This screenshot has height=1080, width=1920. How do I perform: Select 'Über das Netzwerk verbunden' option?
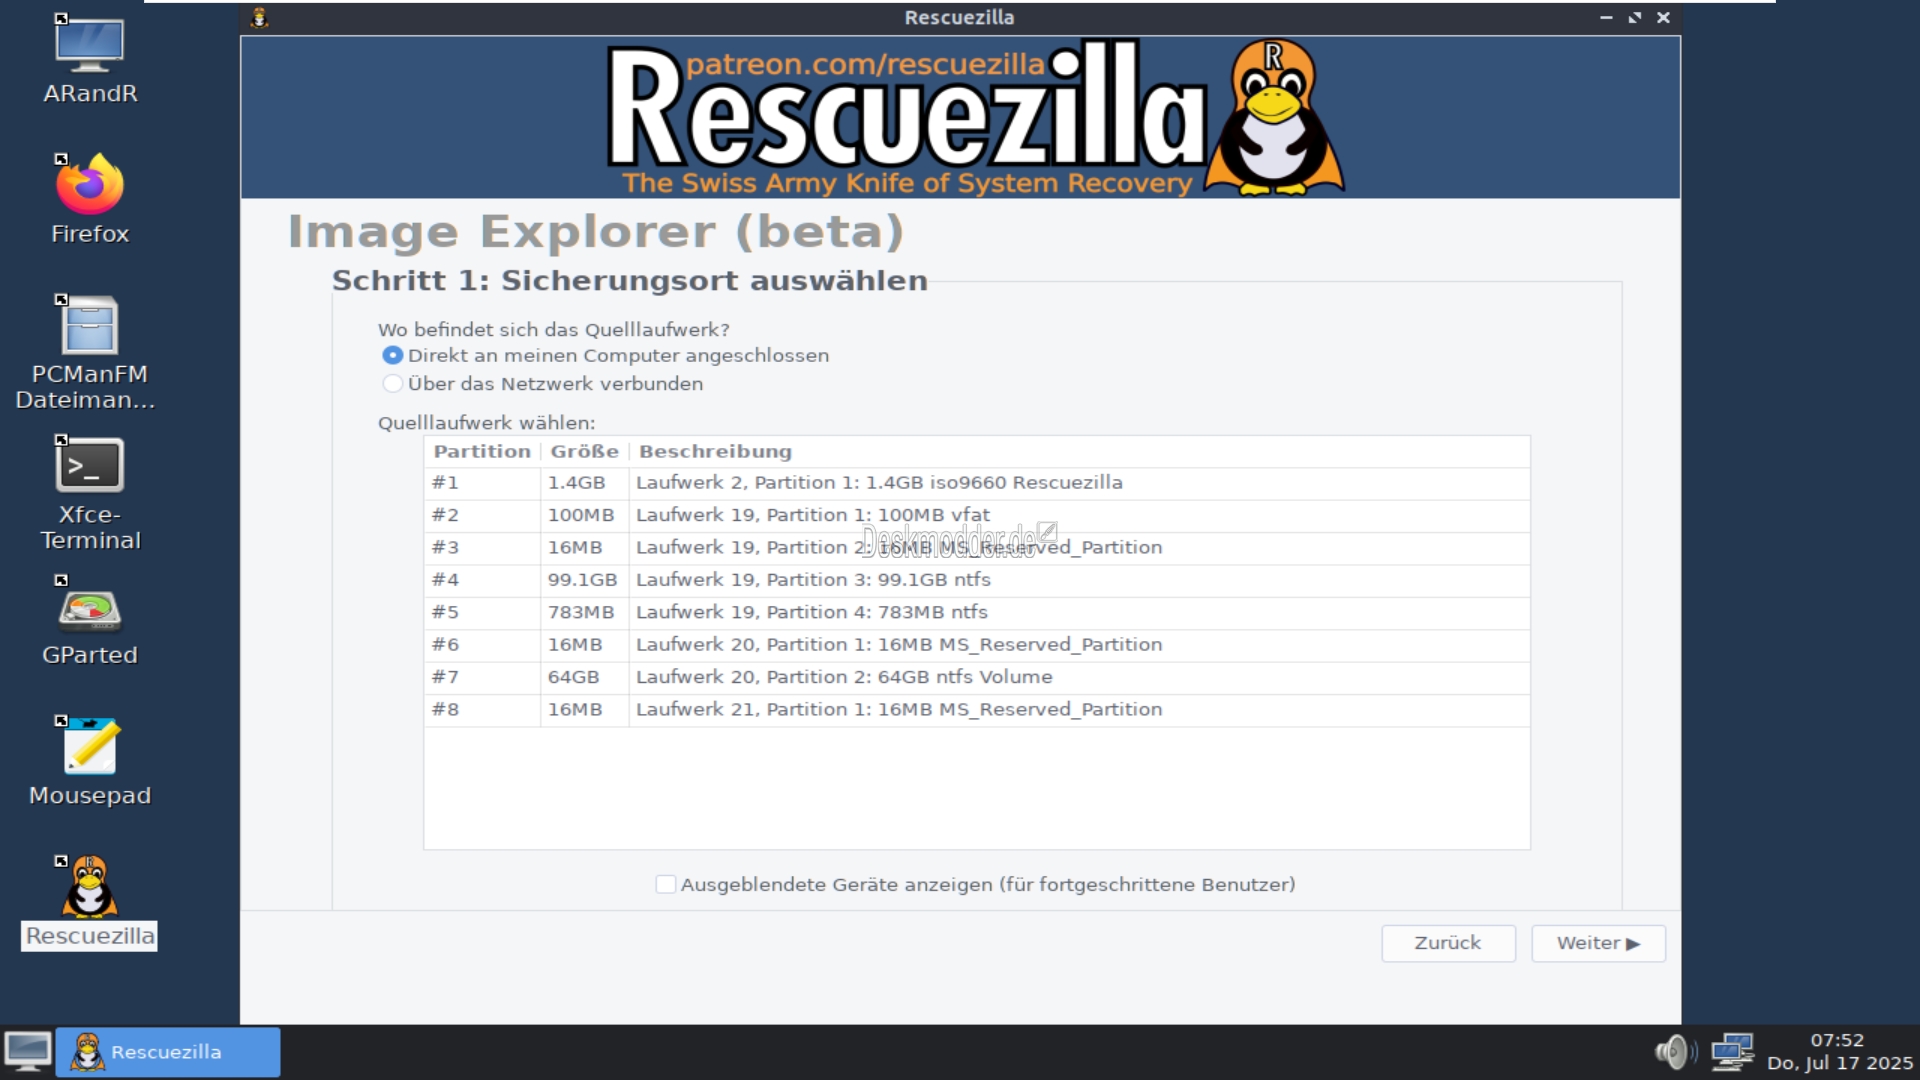(393, 383)
